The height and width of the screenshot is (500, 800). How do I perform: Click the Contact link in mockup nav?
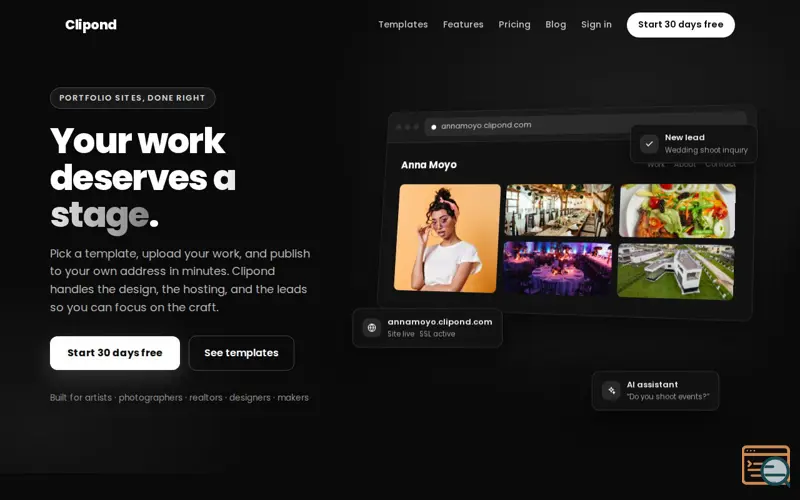pyautogui.click(x=720, y=164)
